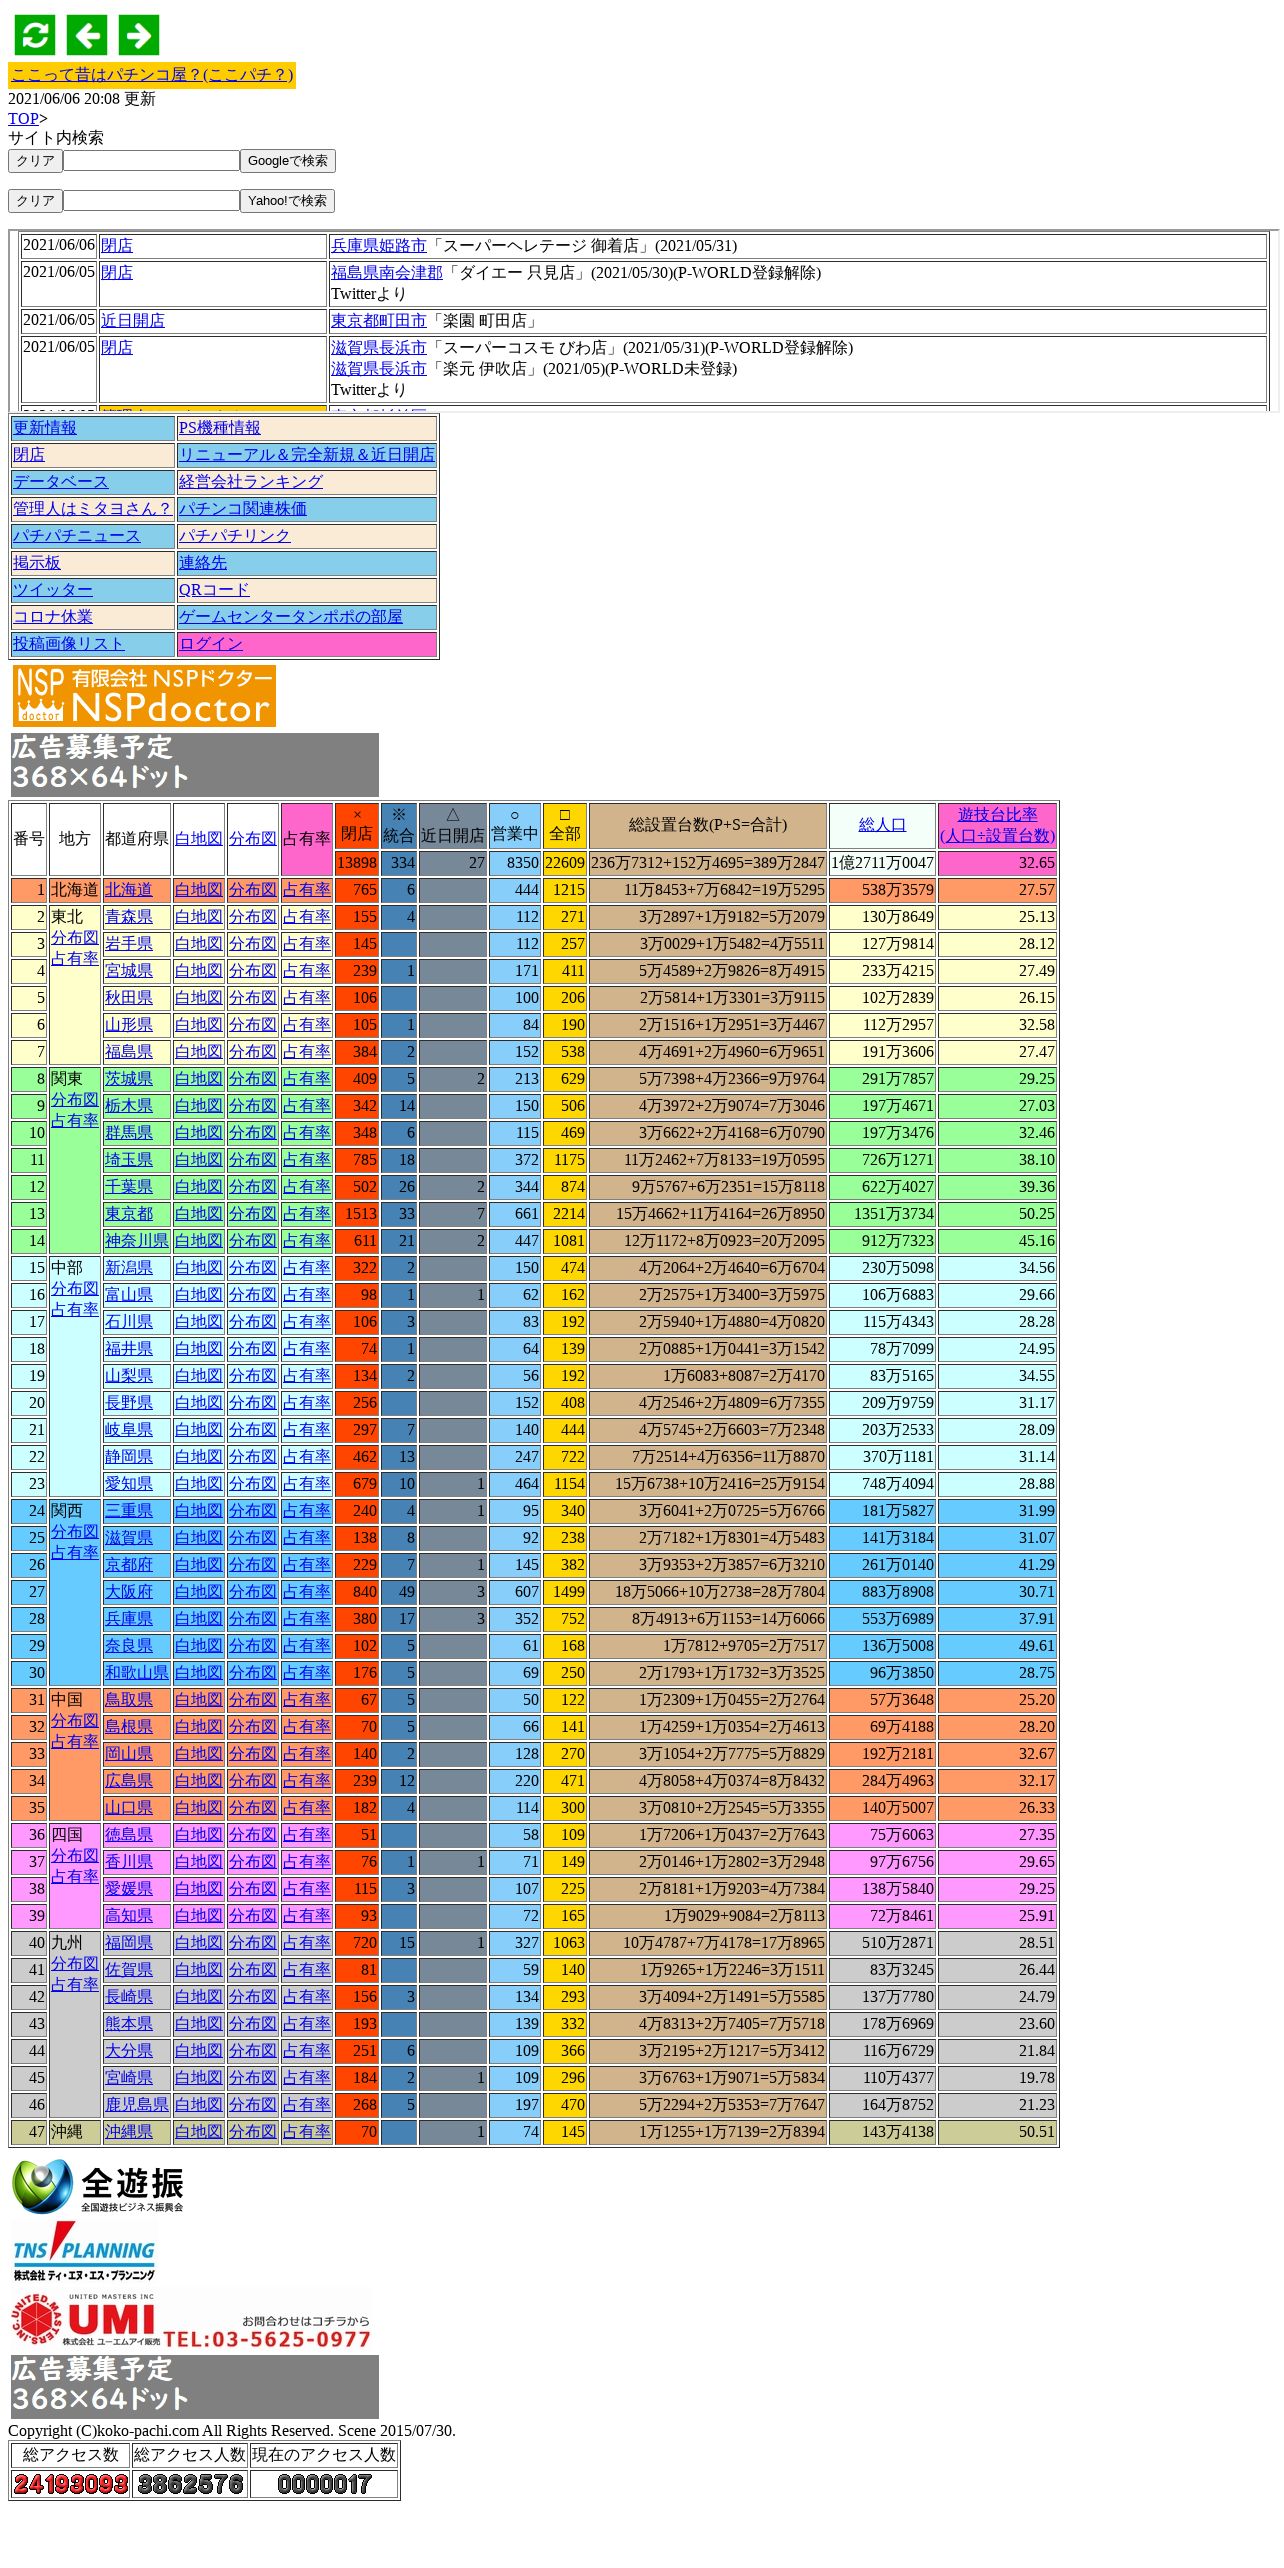Click the upper 広告募集予定 gray banner
This screenshot has width=1284, height=2568.
[x=195, y=765]
